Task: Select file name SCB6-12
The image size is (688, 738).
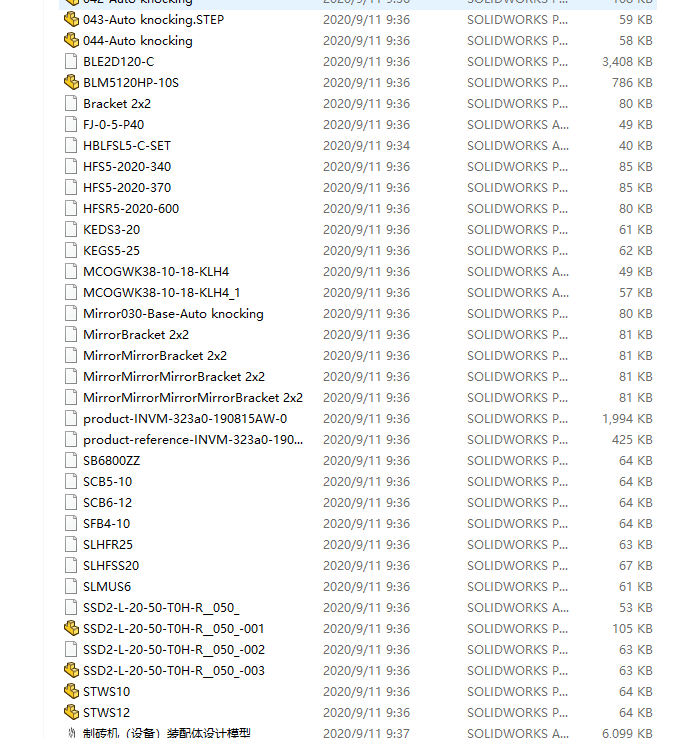Action: click(107, 503)
